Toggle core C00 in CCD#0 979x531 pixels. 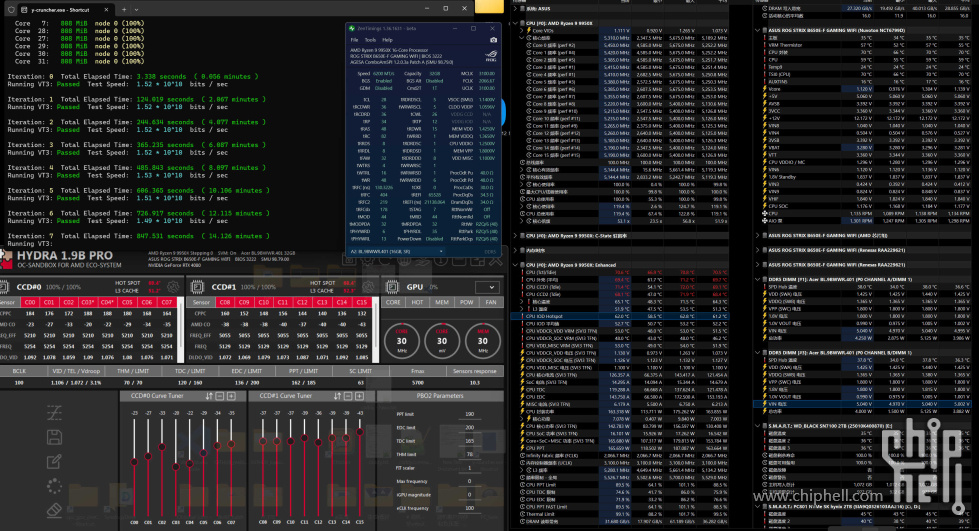click(x=30, y=302)
